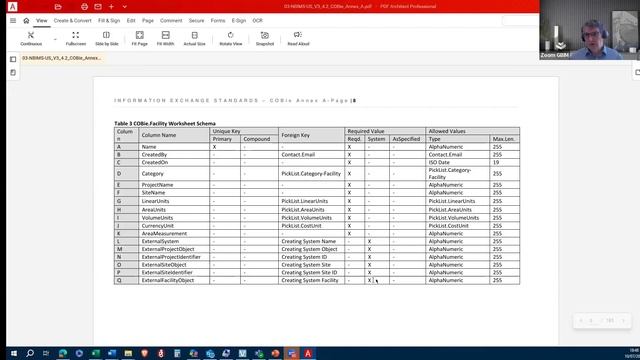
Task: Click the 'ExternalFacilityObject' column name cell
Action: pyautogui.click(x=174, y=280)
